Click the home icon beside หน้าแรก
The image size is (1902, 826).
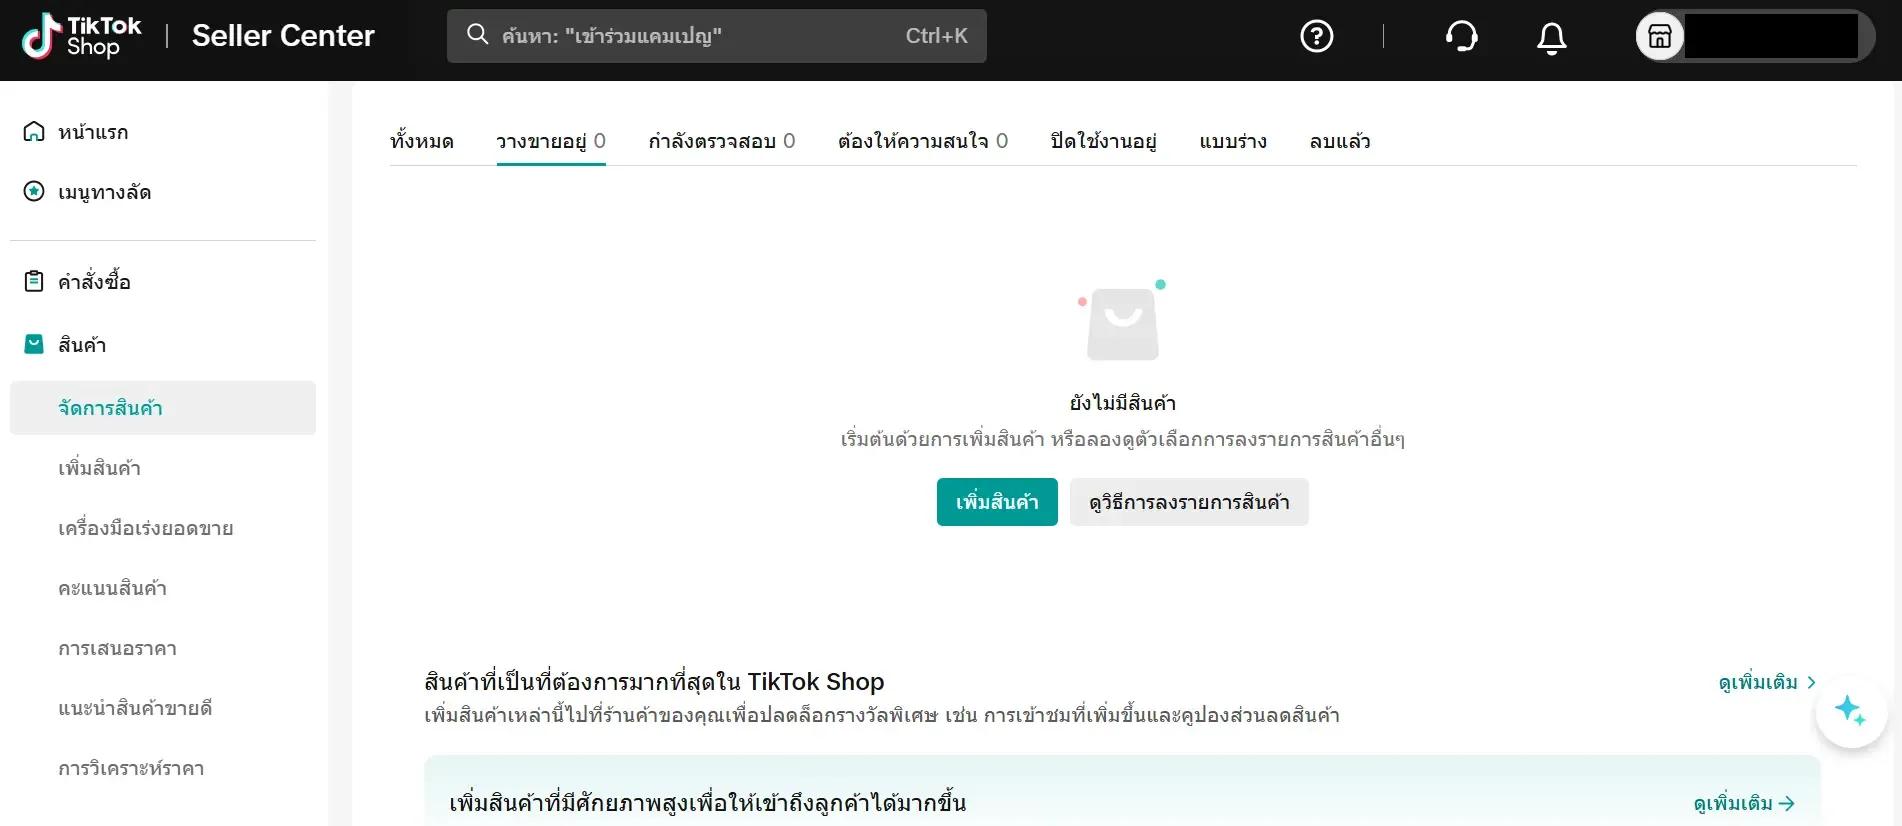click(34, 131)
